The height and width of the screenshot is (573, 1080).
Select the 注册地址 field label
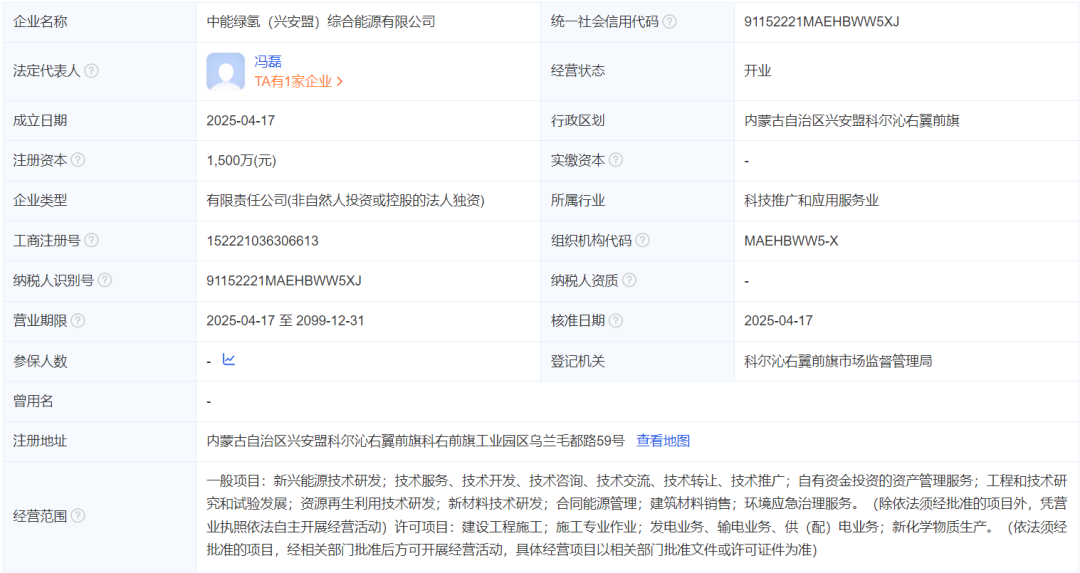point(40,441)
